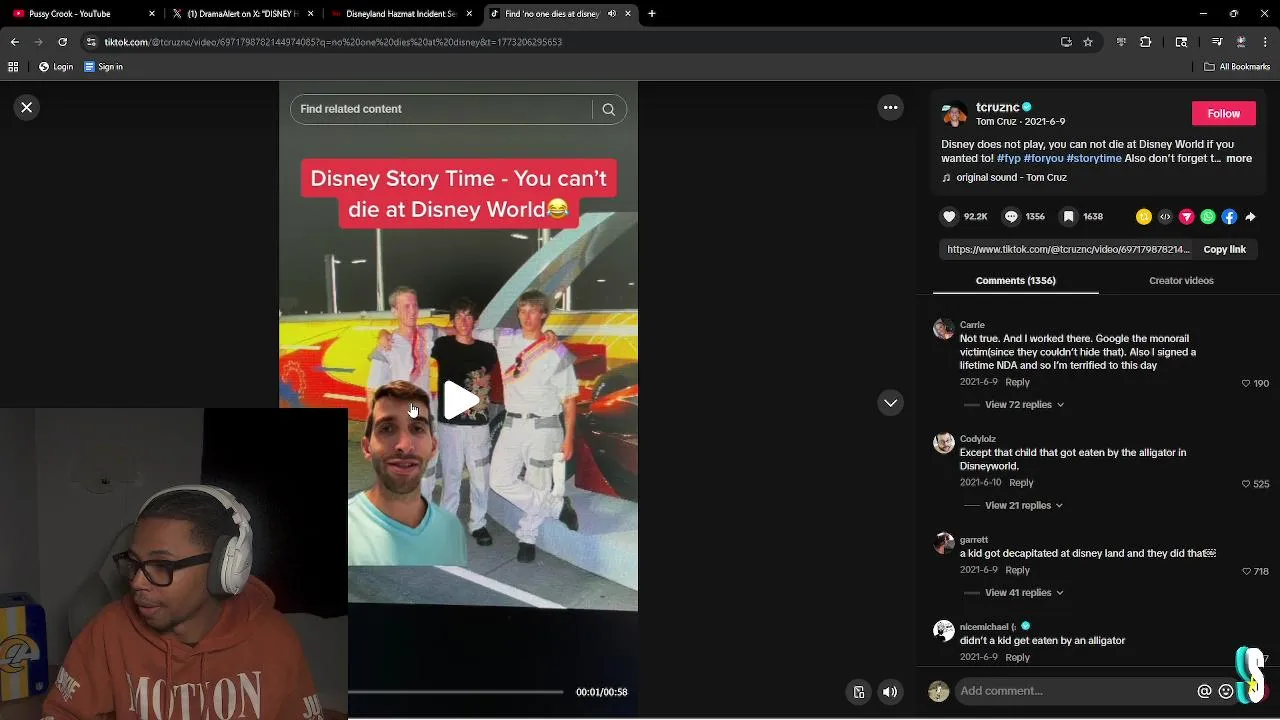Expand View 21 replies under Codylolz's comment
The height and width of the screenshot is (720, 1280).
tap(1024, 505)
